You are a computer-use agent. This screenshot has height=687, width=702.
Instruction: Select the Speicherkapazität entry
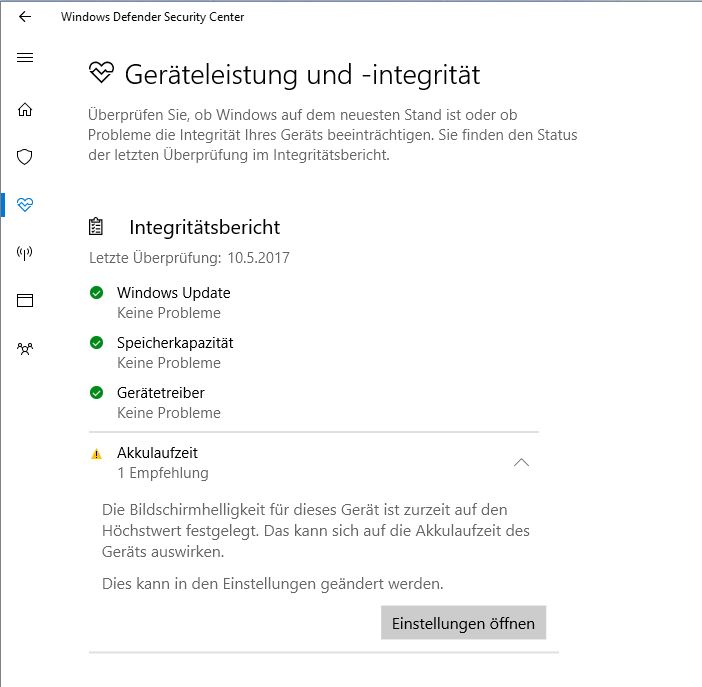pos(175,343)
